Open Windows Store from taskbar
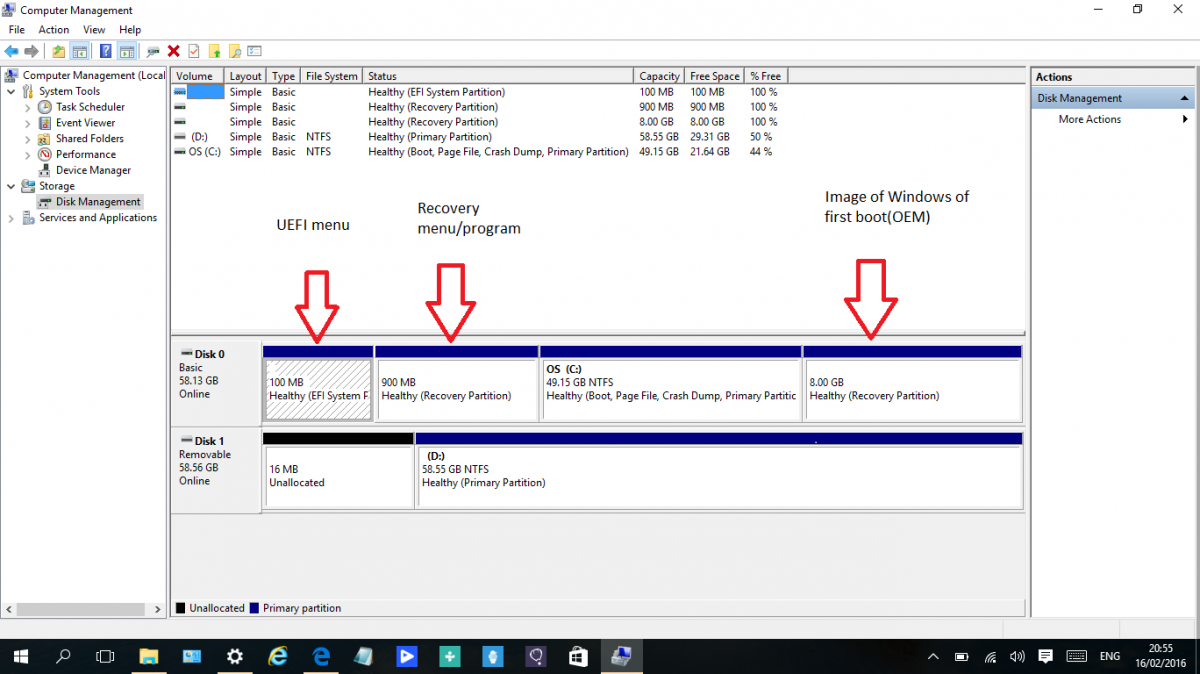The image size is (1200, 674). 578,657
